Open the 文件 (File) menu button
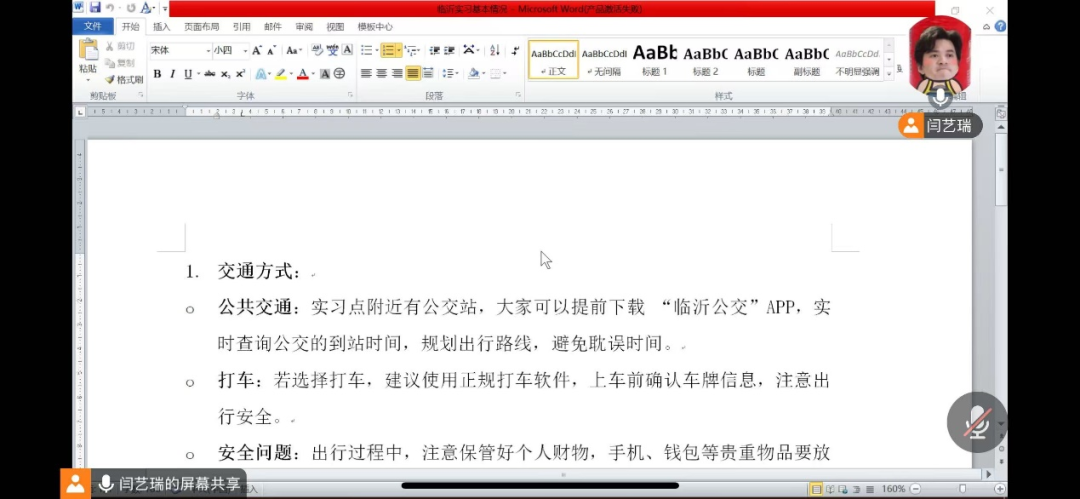Image resolution: width=1080 pixels, height=499 pixels. click(92, 27)
